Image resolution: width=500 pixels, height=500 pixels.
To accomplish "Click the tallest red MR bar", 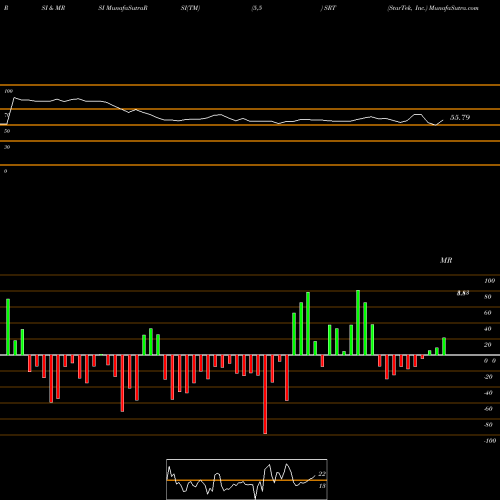I will (265, 394).
